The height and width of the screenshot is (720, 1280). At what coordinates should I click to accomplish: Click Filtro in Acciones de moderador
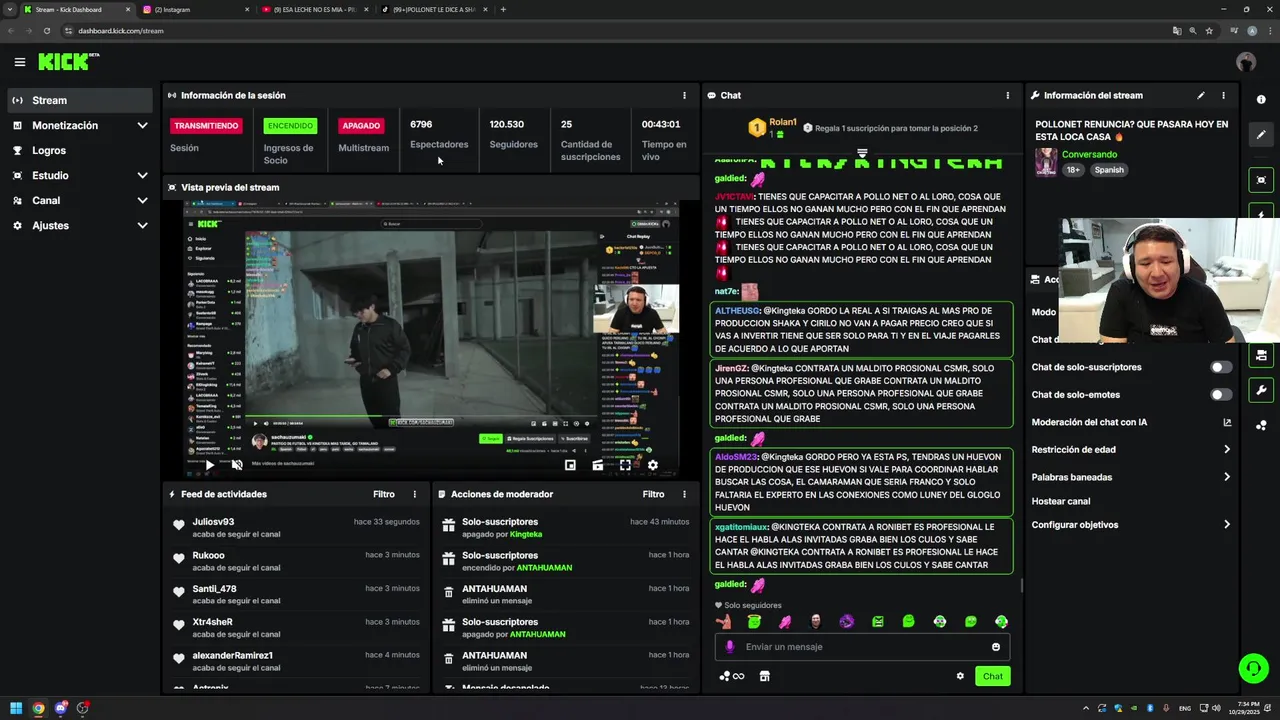click(x=653, y=494)
